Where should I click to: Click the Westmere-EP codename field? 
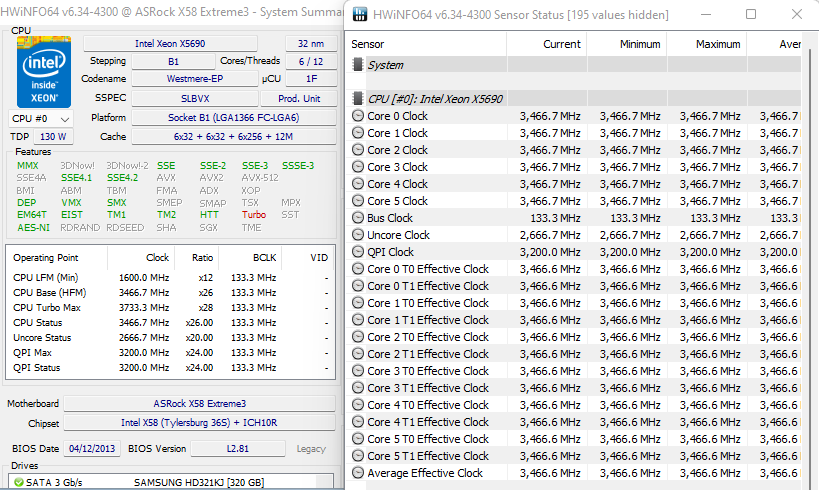pyautogui.click(x=195, y=79)
